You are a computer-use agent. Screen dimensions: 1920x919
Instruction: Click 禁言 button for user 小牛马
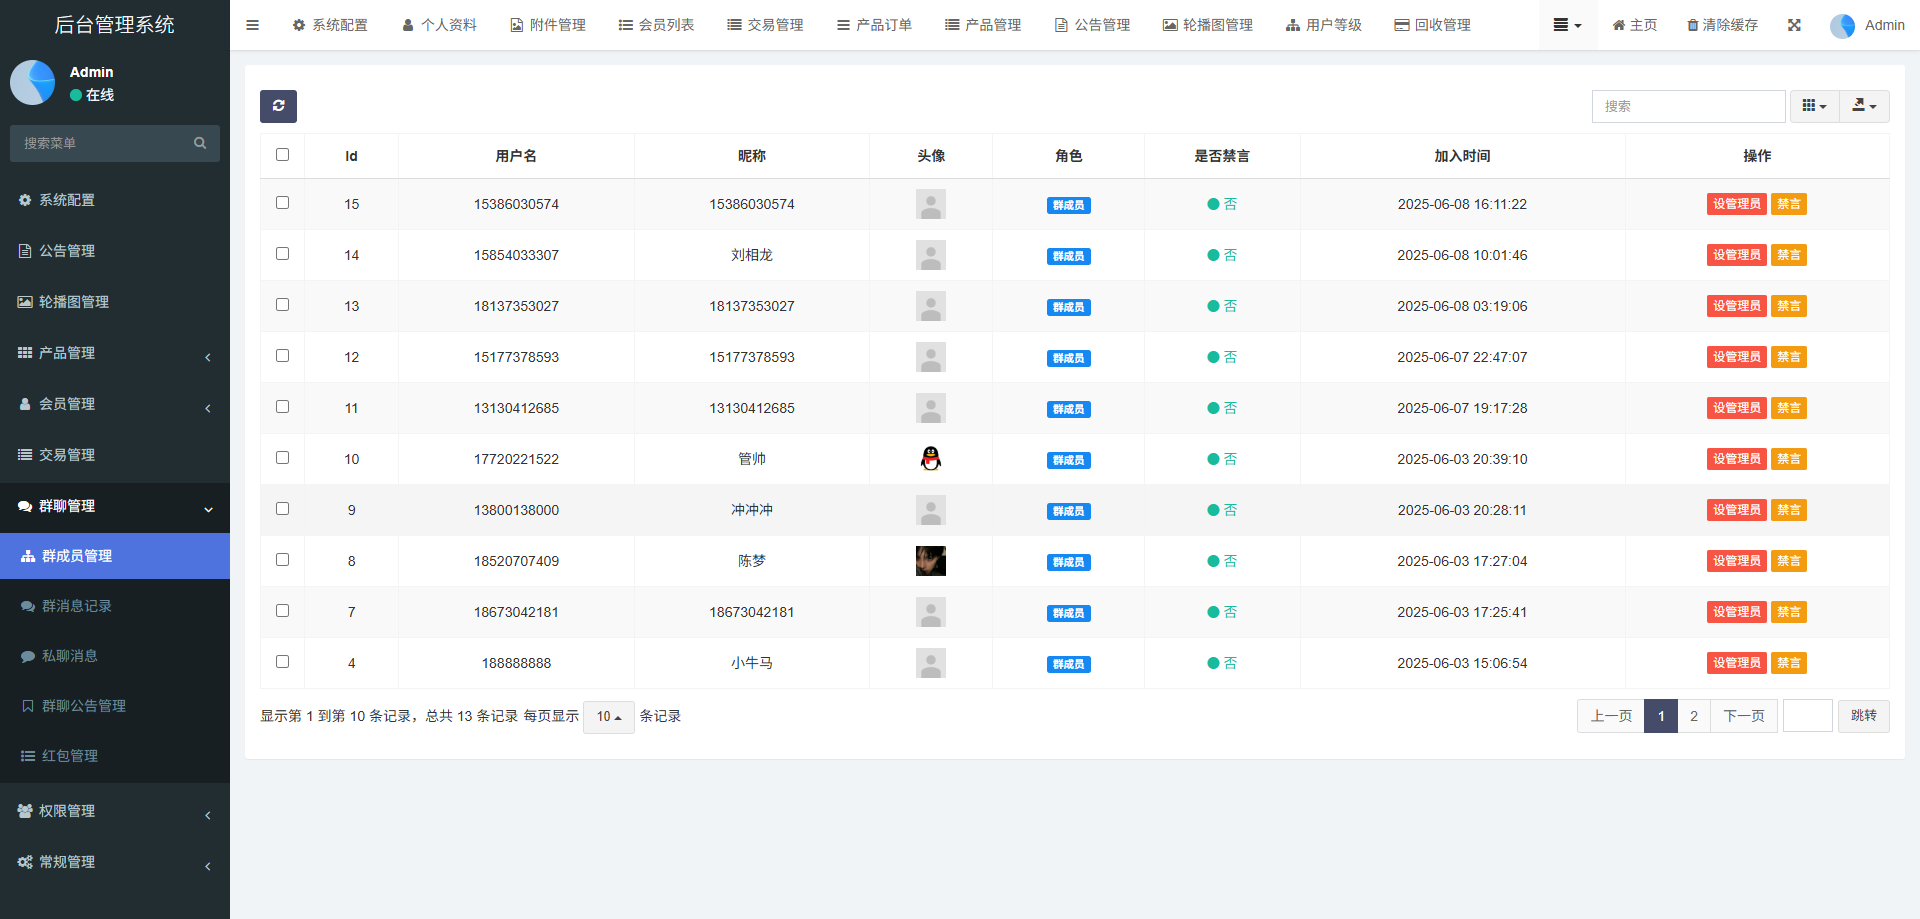pos(1788,663)
